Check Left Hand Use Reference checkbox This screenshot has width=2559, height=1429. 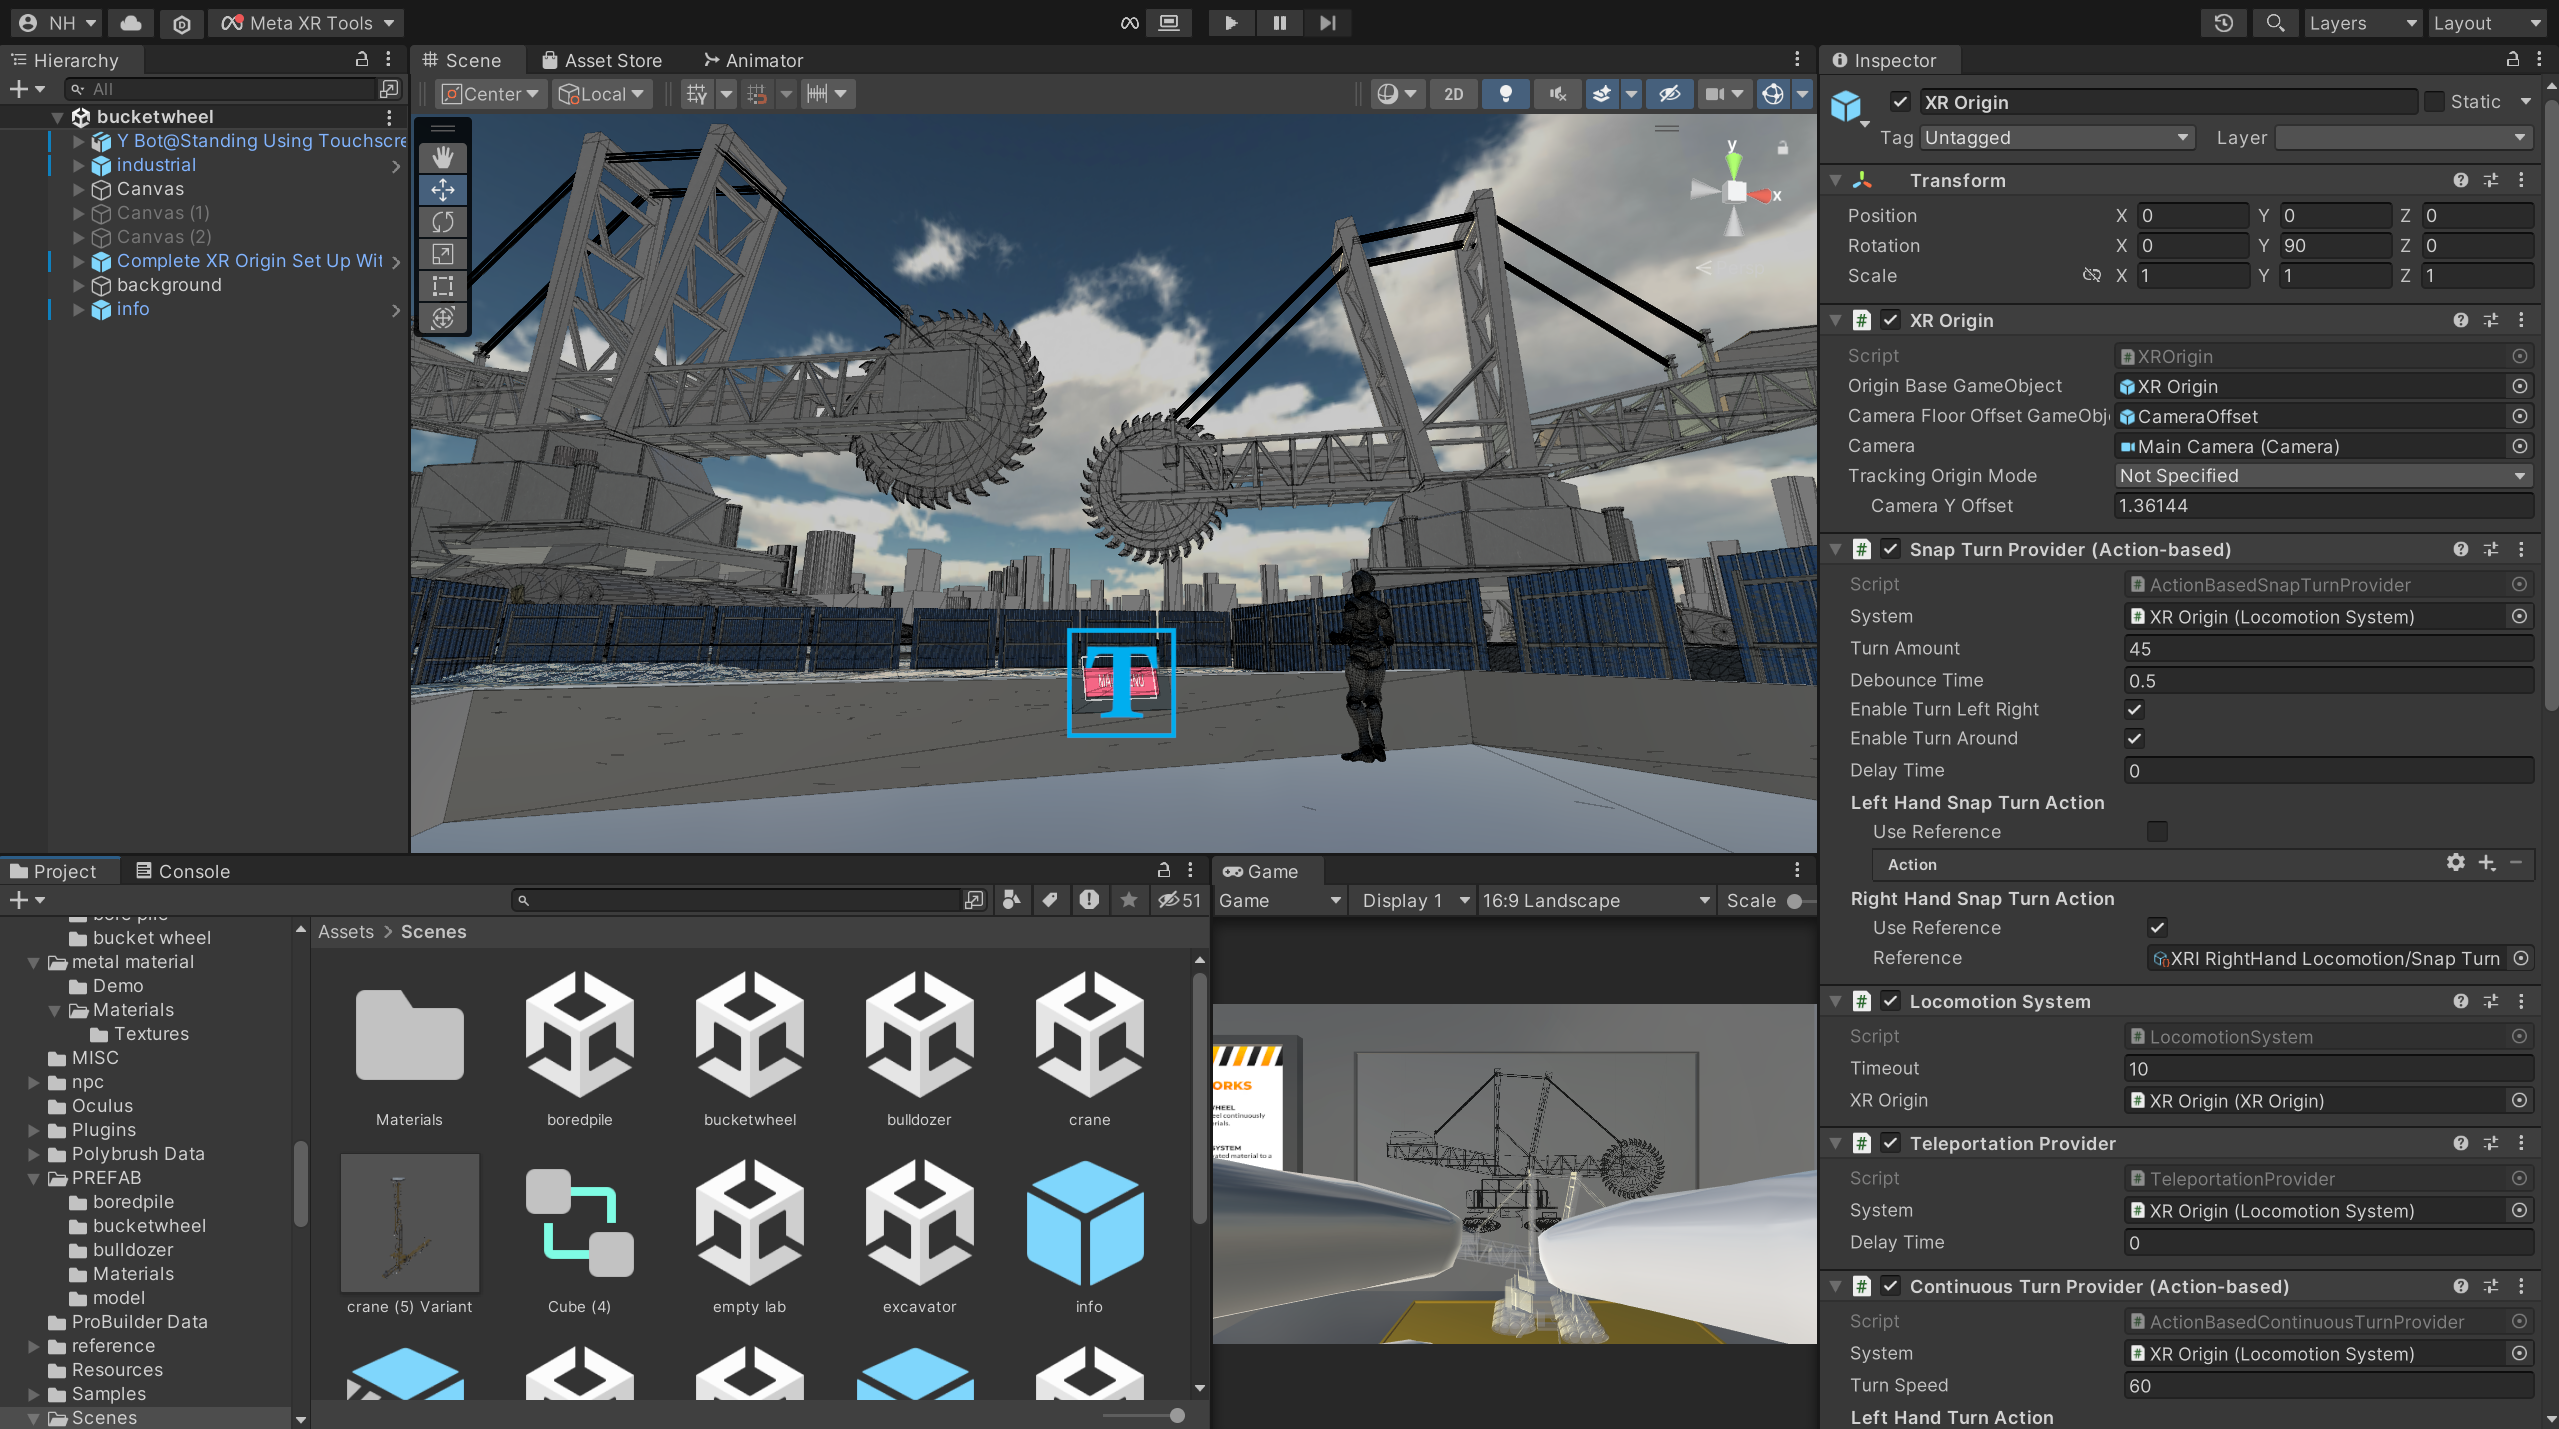point(2157,831)
